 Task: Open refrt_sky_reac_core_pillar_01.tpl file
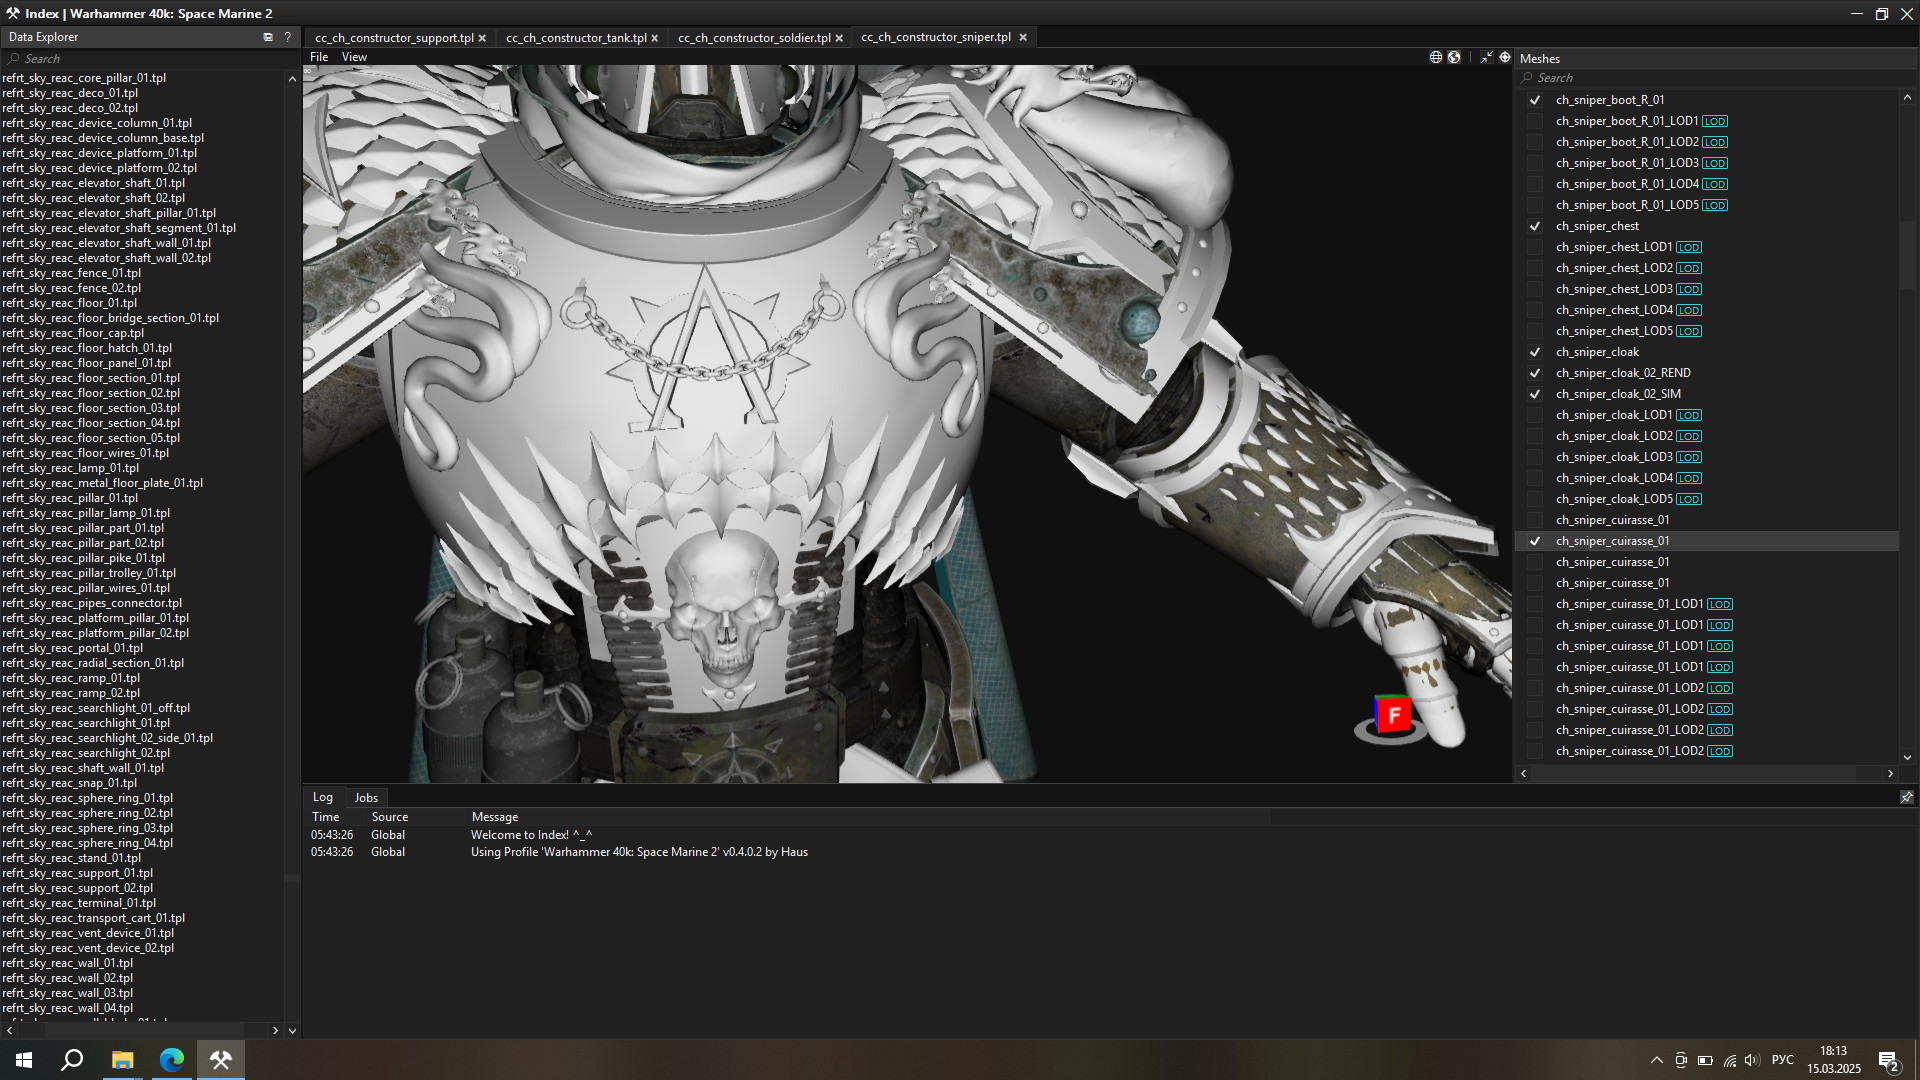pos(84,78)
